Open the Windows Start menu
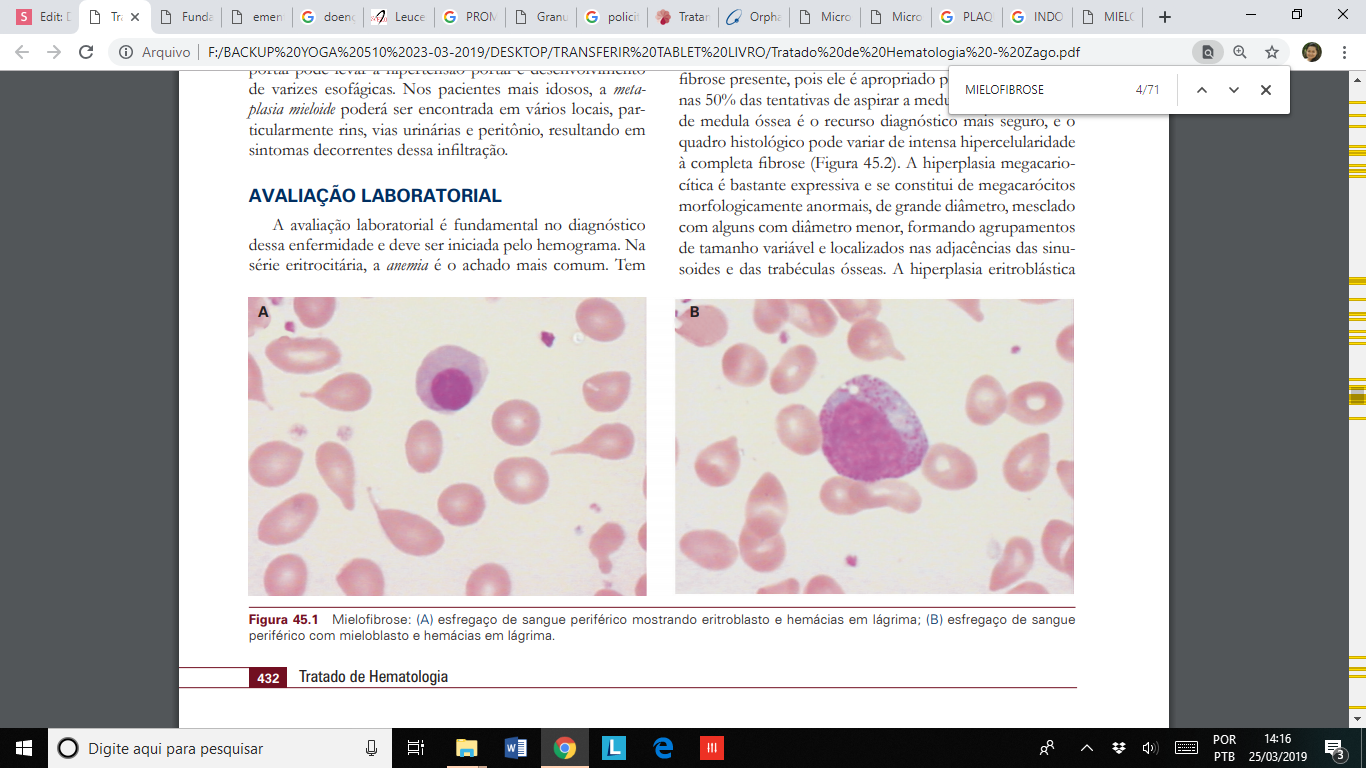The image size is (1366, 768). point(24,748)
